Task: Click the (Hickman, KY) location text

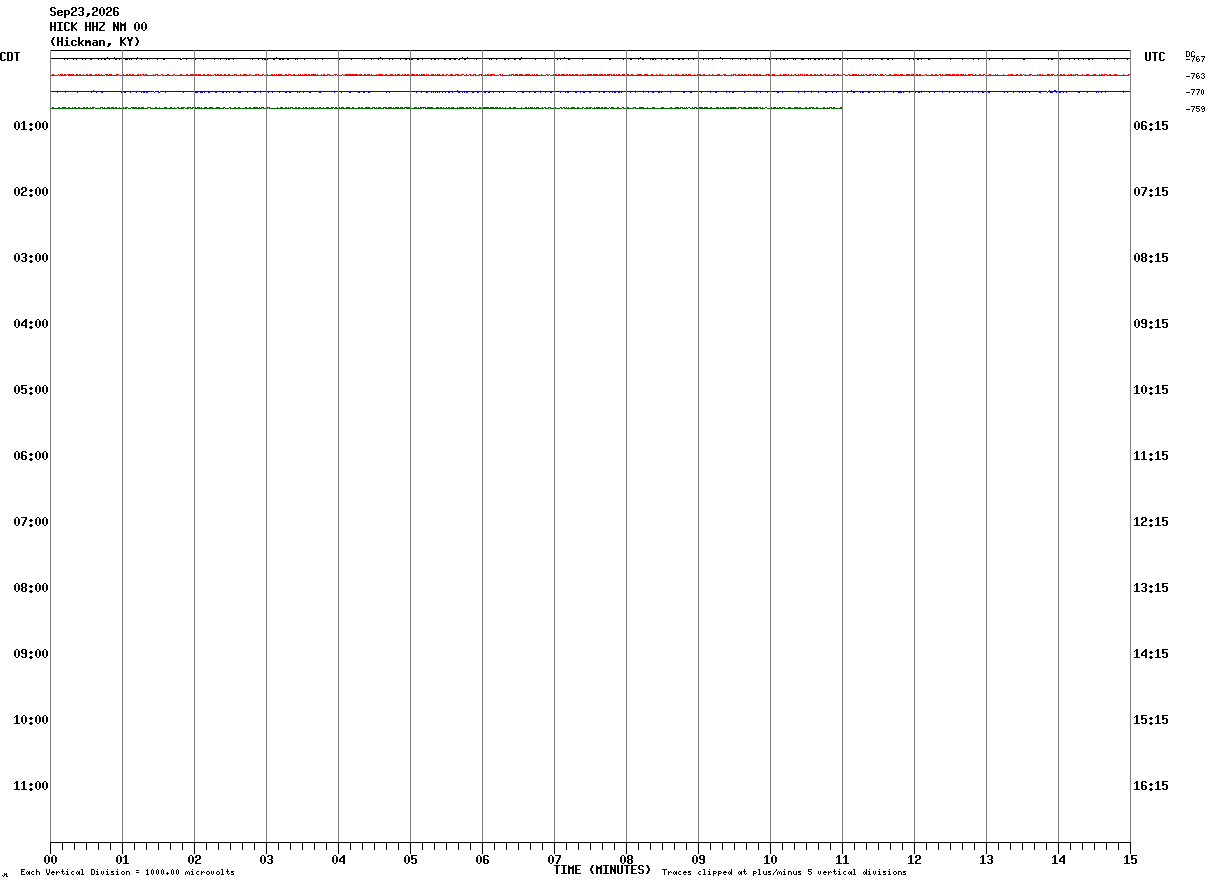Action: pyautogui.click(x=95, y=42)
